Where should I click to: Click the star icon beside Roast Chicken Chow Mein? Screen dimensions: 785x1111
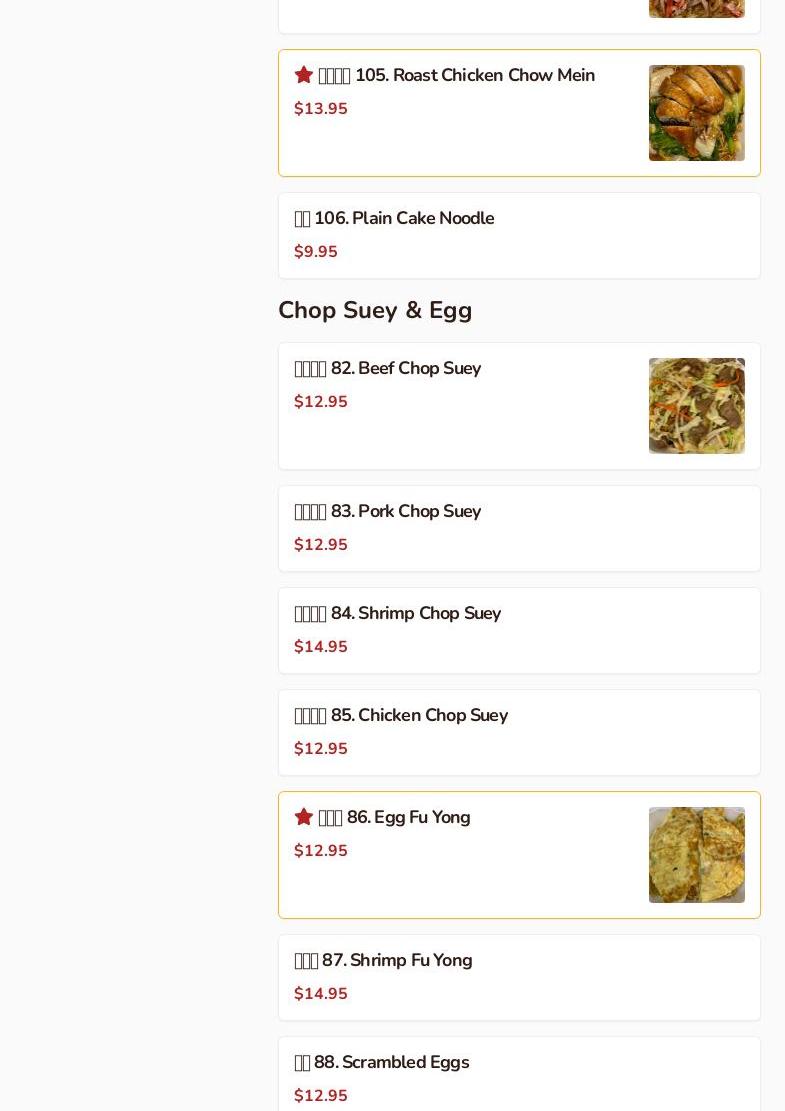[x=304, y=75]
